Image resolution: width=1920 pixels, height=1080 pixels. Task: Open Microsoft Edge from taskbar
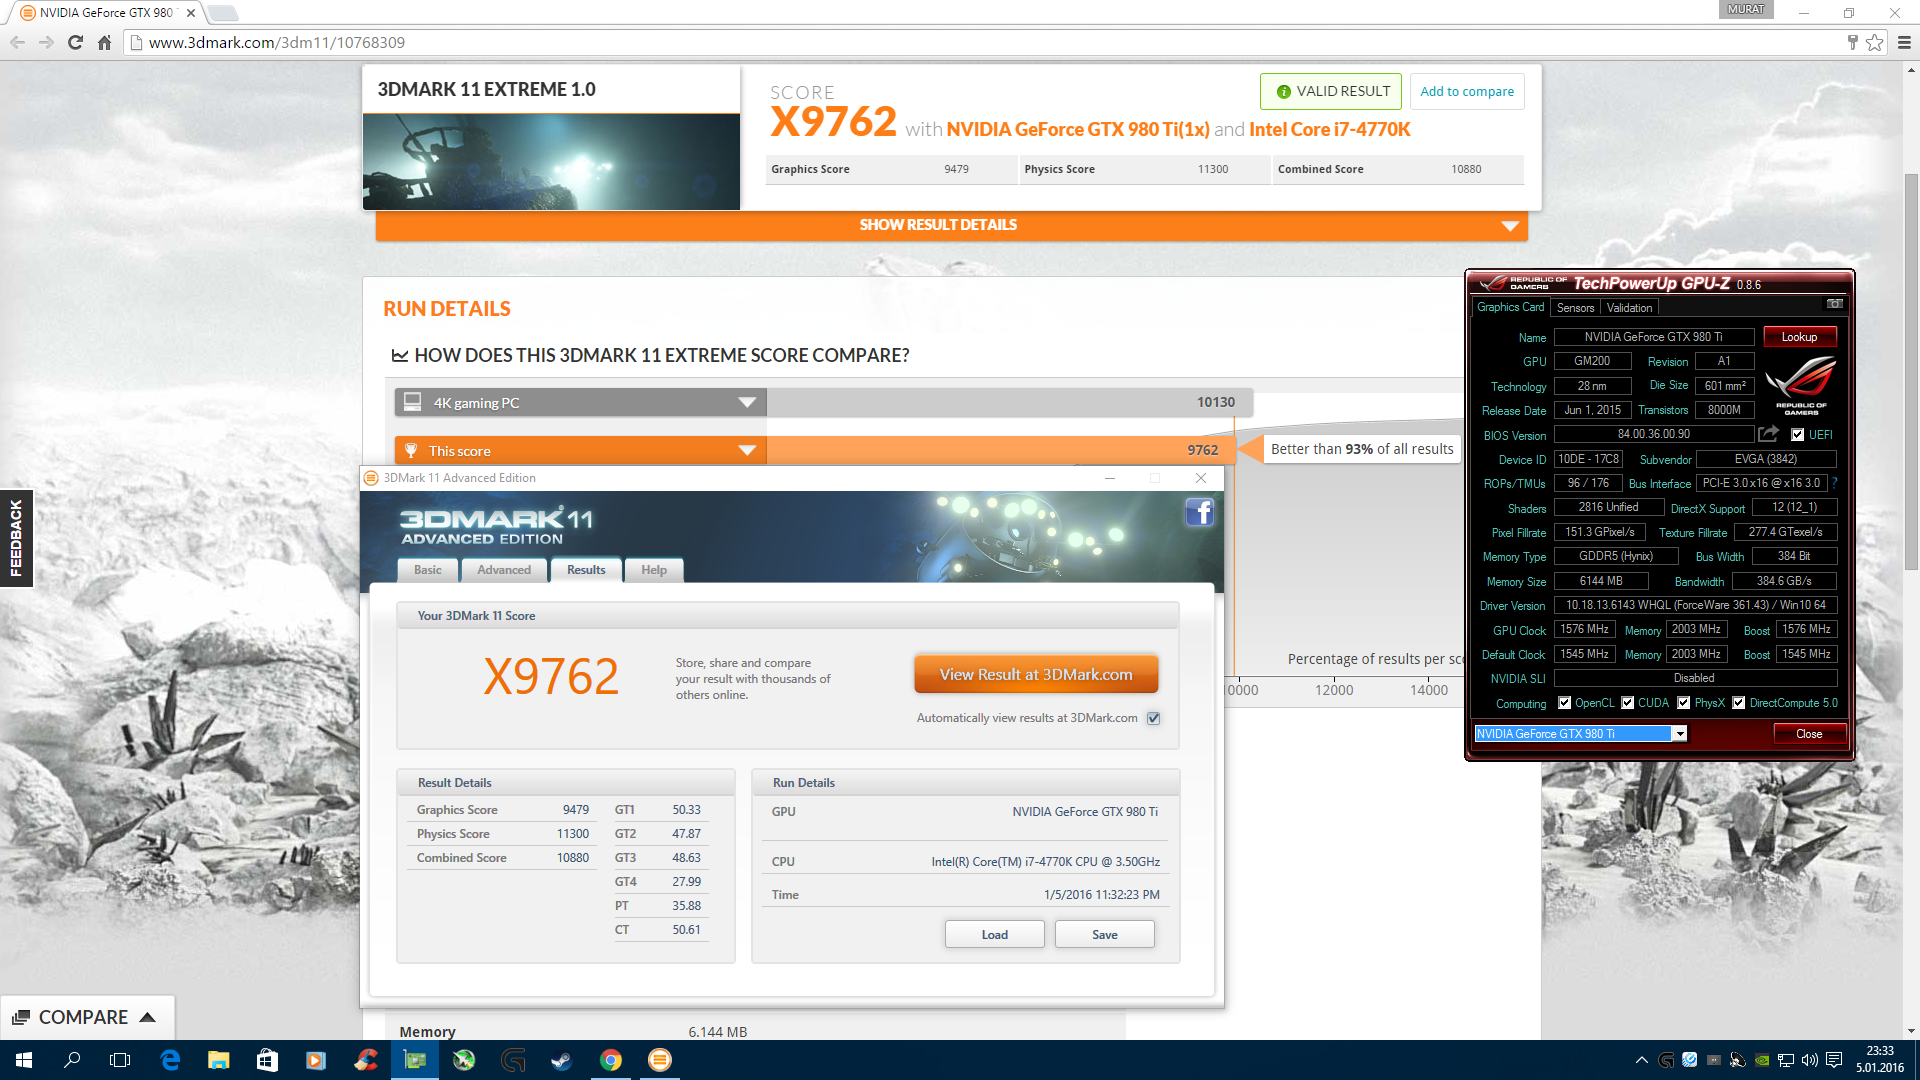tap(170, 1060)
